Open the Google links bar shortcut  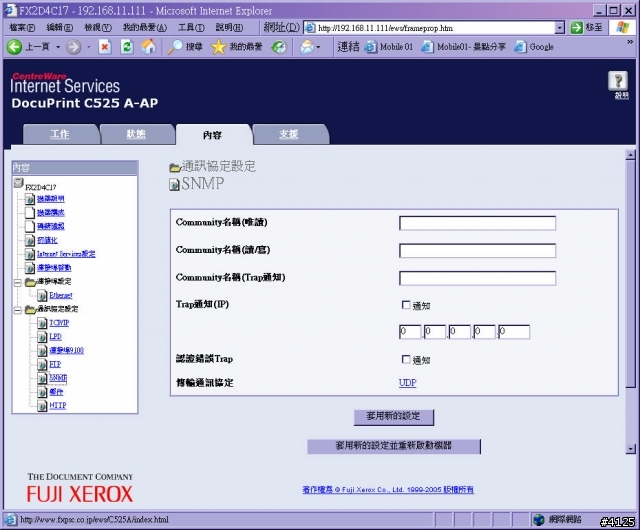coord(534,47)
